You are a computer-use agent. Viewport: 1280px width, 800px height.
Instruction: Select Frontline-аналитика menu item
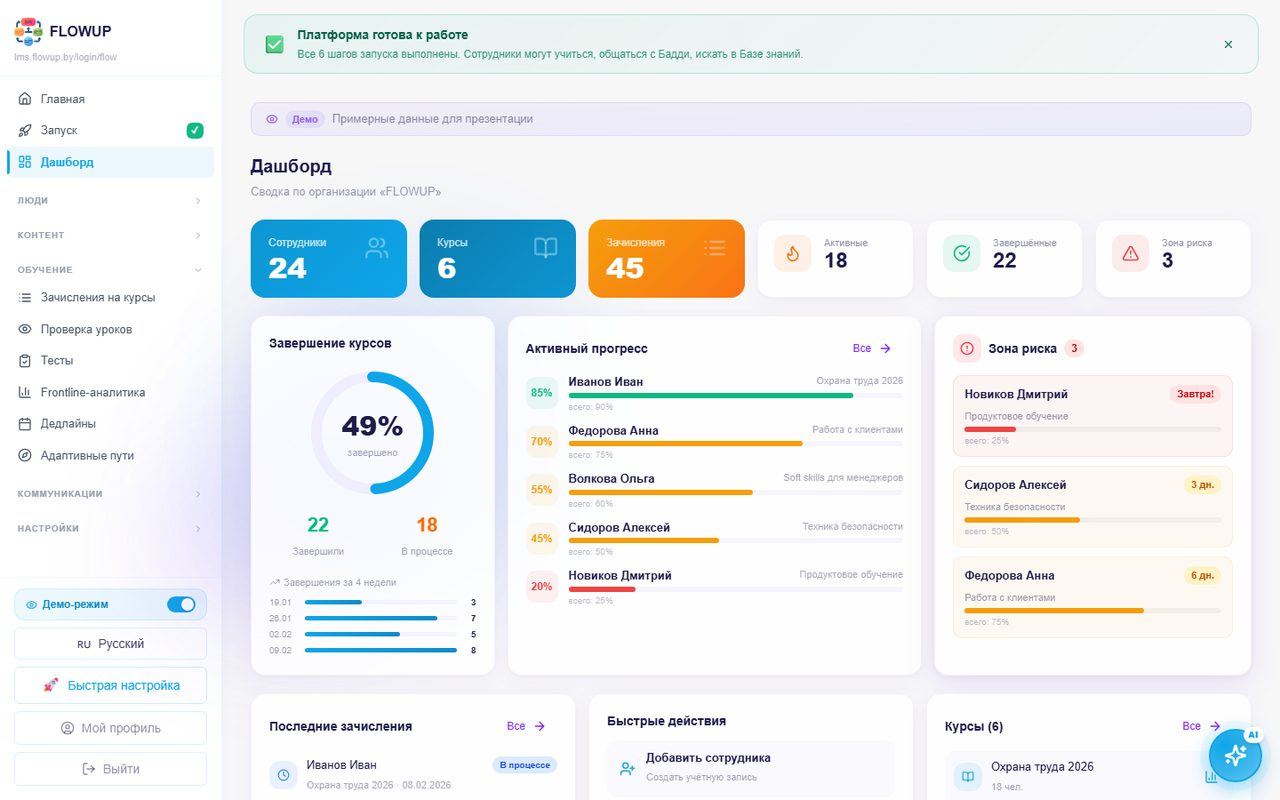tap(110, 392)
